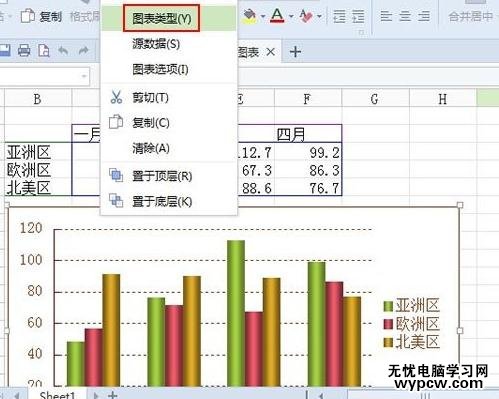
Task: Choose Clear (清除) in context menu
Action: (x=169, y=148)
